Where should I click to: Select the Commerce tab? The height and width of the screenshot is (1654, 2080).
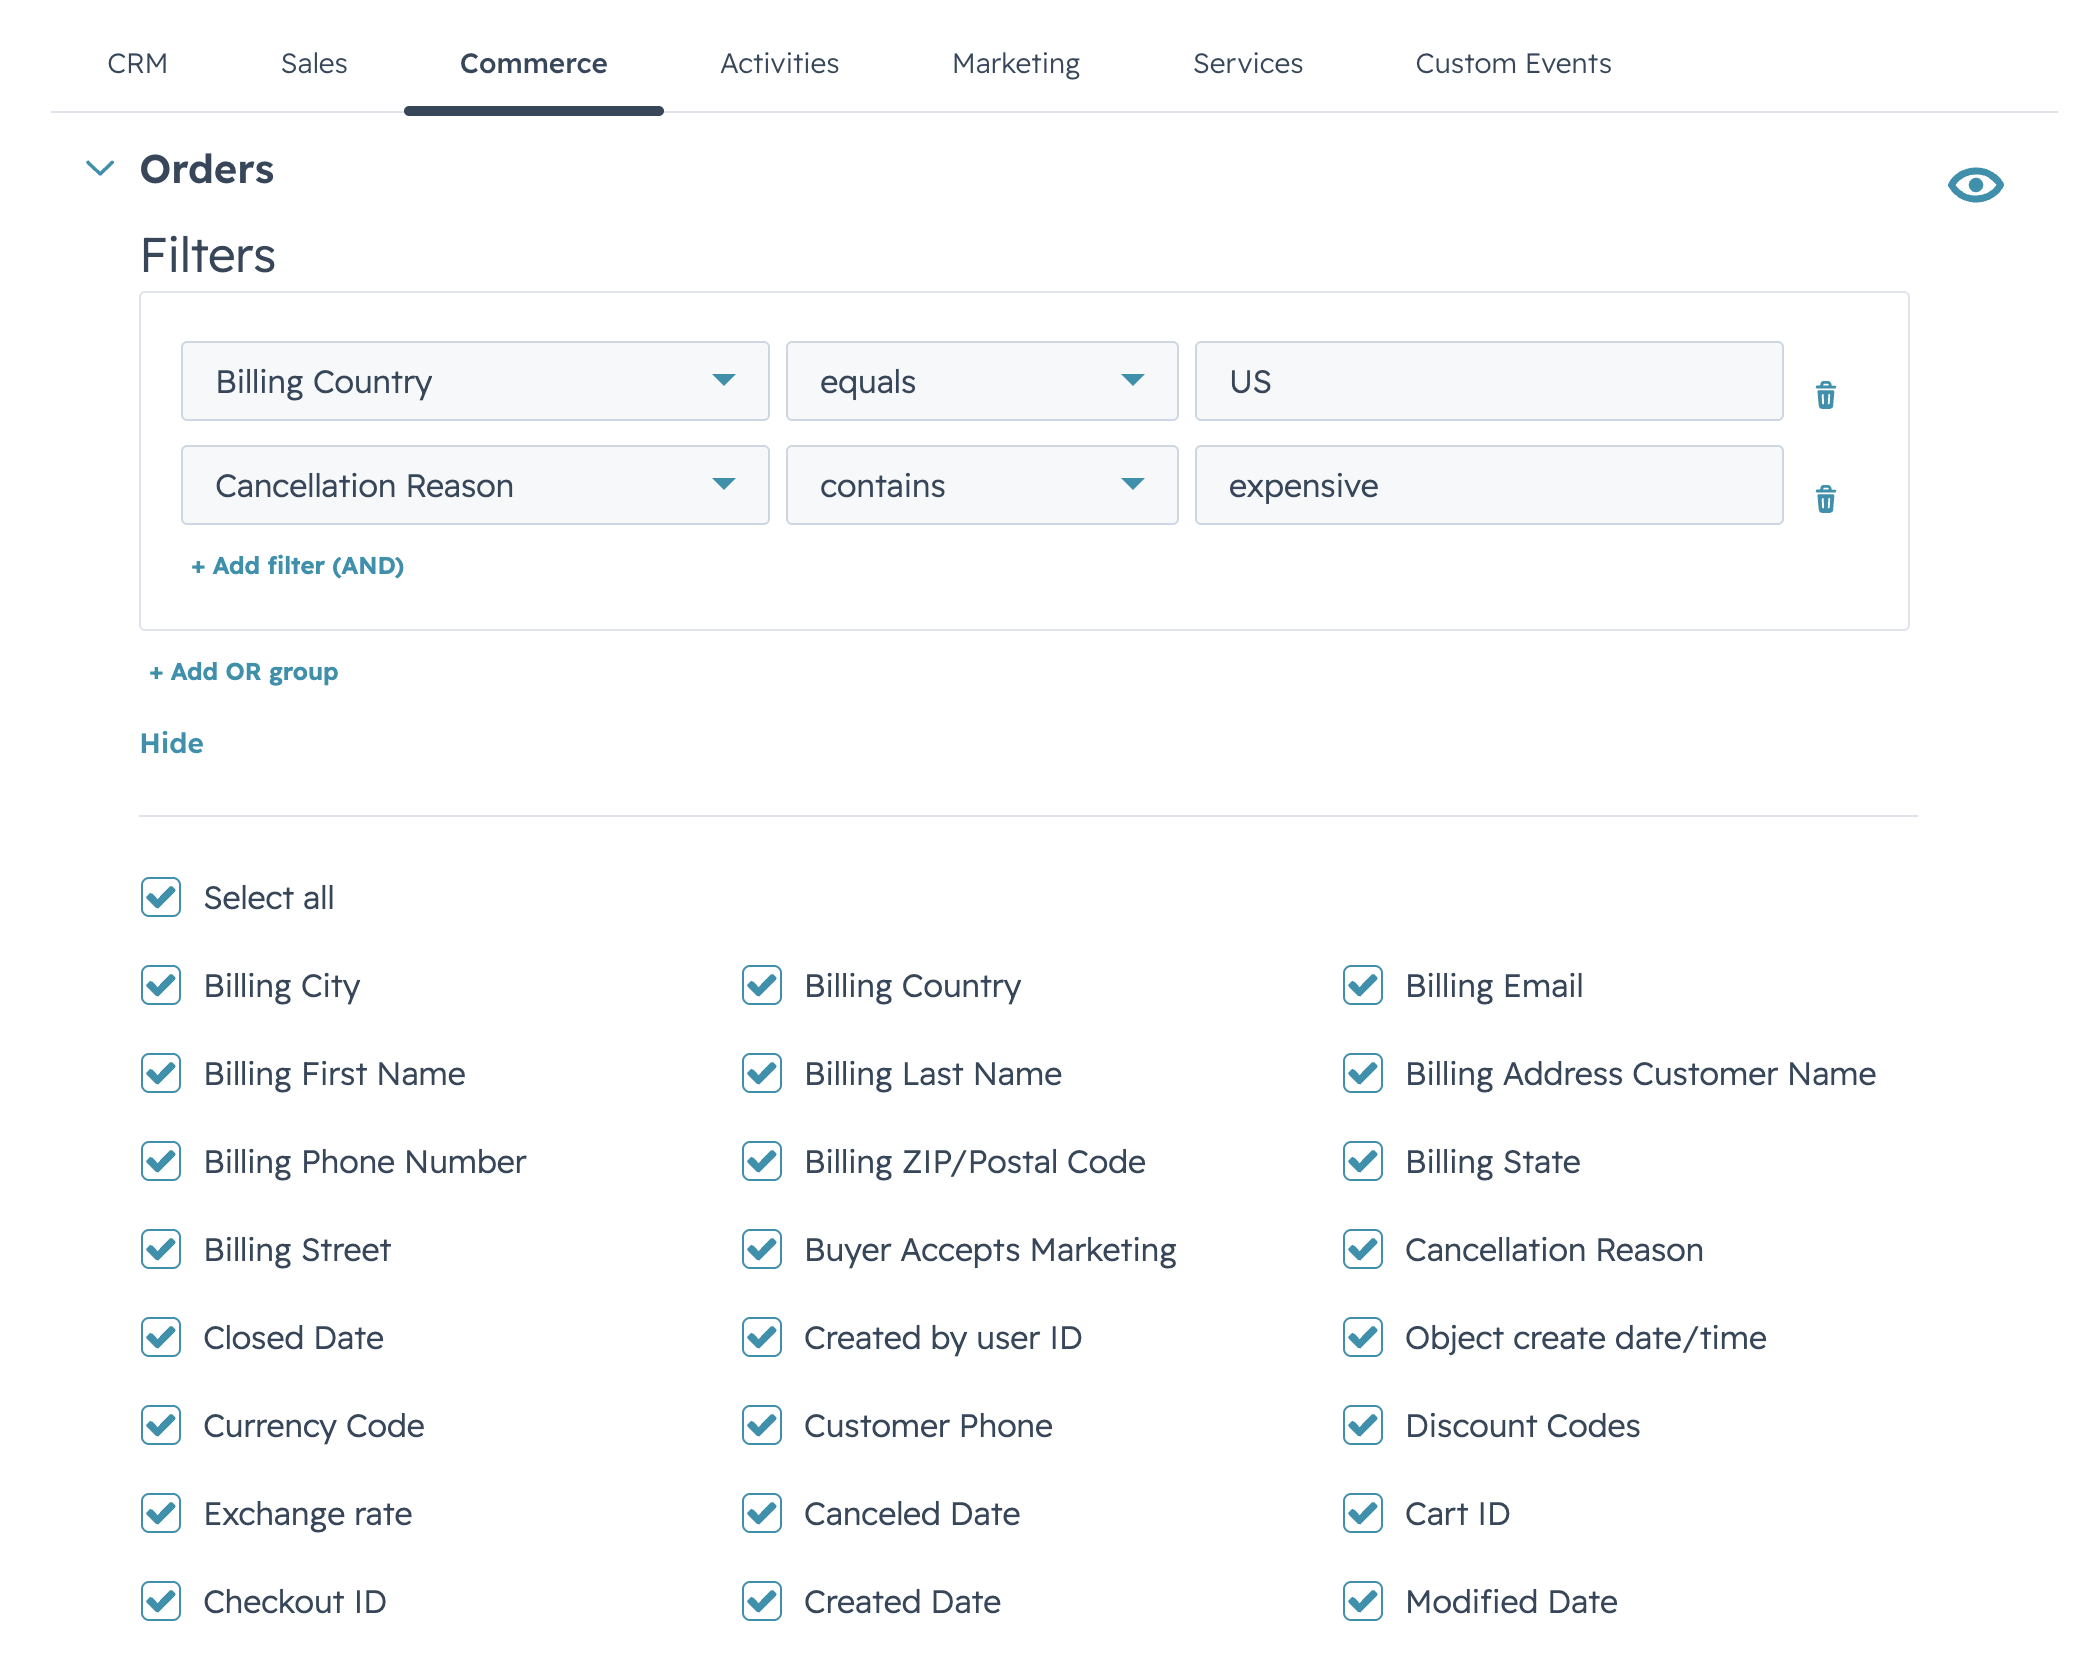pyautogui.click(x=533, y=63)
